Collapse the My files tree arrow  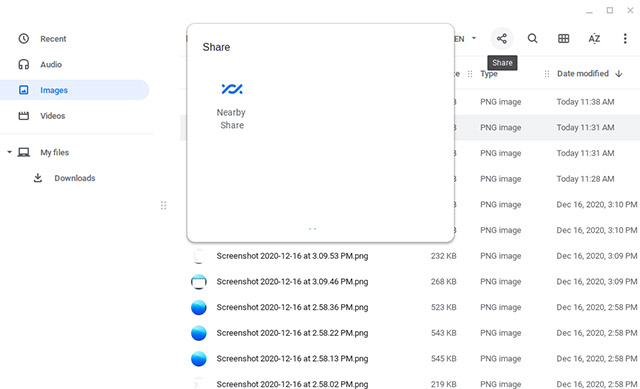pyautogui.click(x=9, y=152)
